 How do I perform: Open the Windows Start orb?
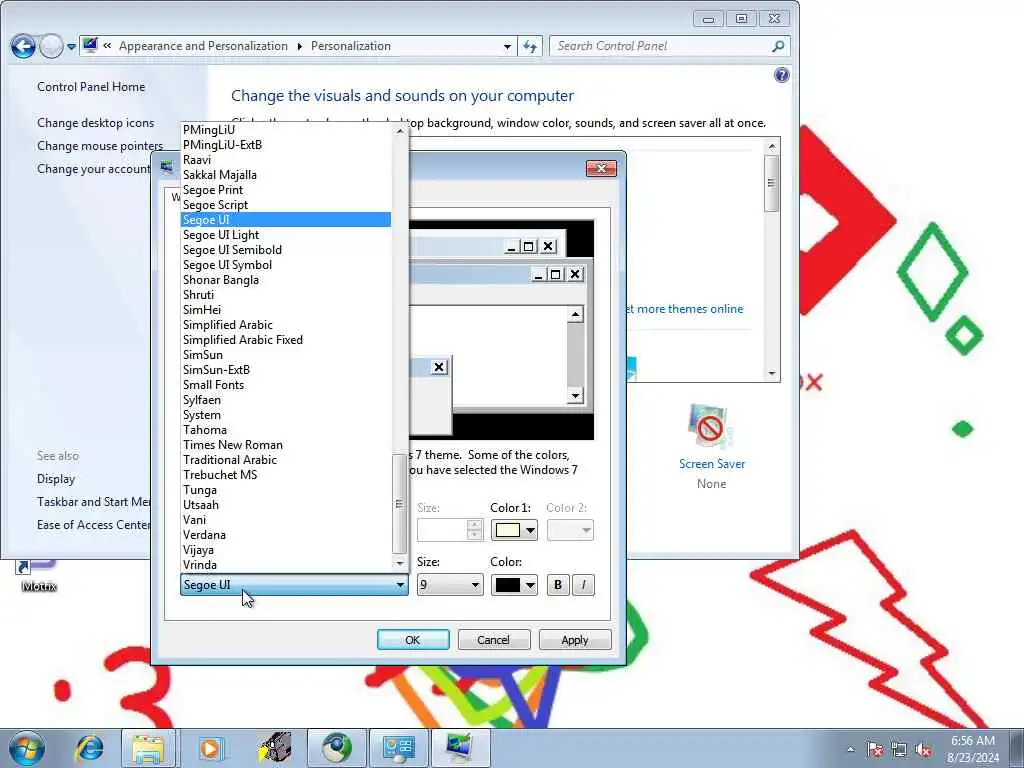point(27,748)
